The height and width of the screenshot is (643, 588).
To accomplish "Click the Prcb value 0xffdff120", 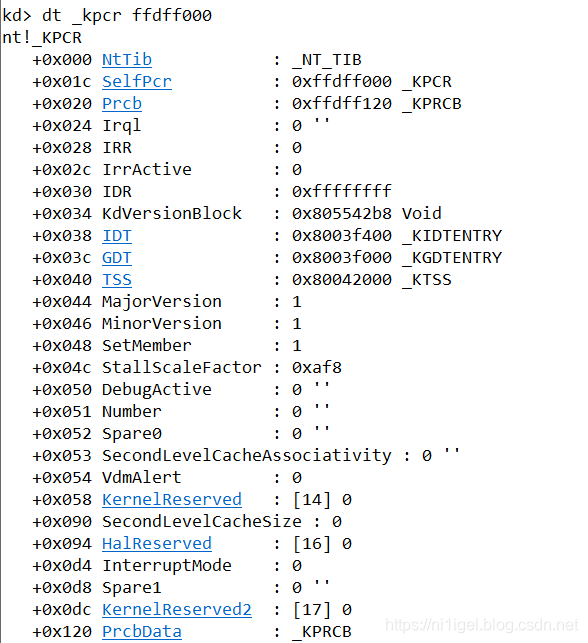I will tap(342, 104).
